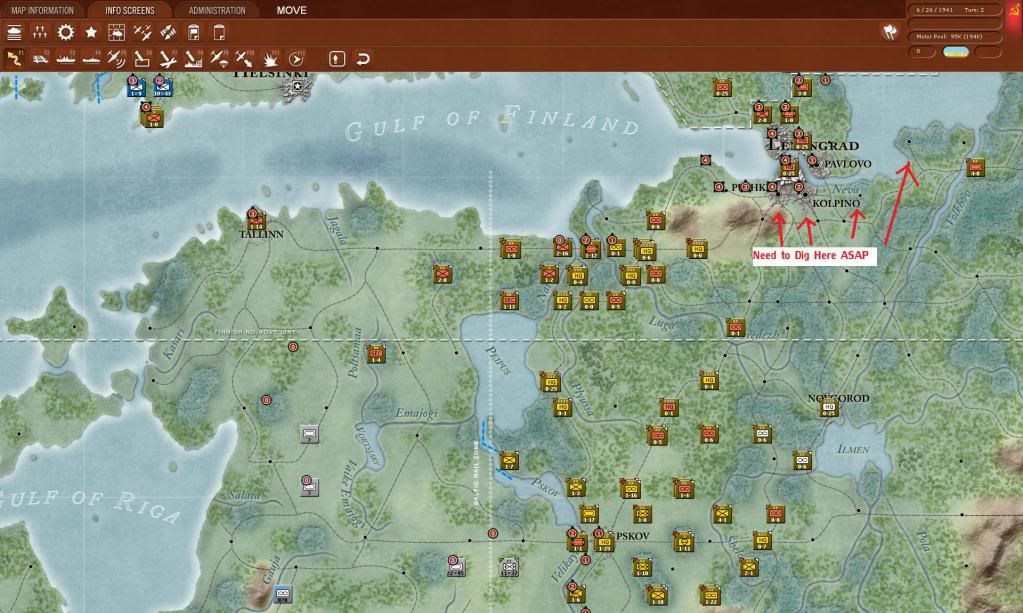
Task: Select the Info Screens tab
Action: pos(130,11)
